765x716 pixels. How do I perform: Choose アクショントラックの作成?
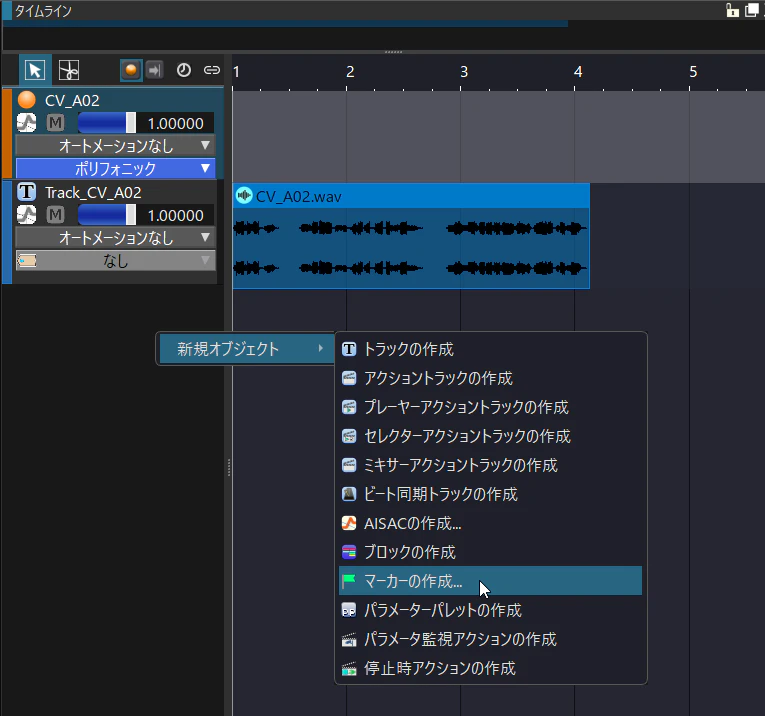[x=490, y=378]
